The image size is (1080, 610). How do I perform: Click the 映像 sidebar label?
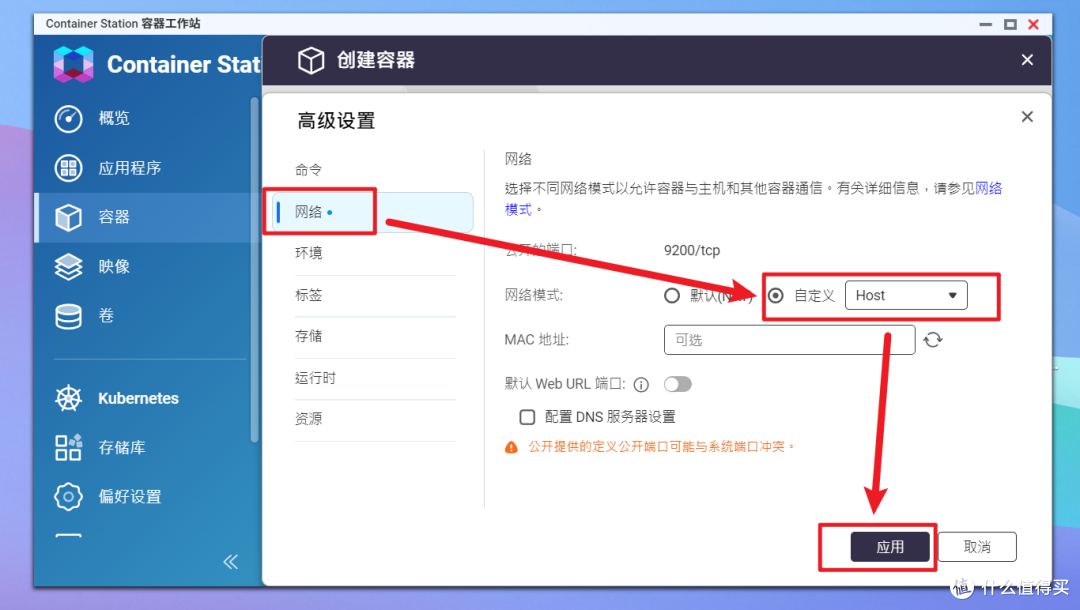[x=114, y=267]
